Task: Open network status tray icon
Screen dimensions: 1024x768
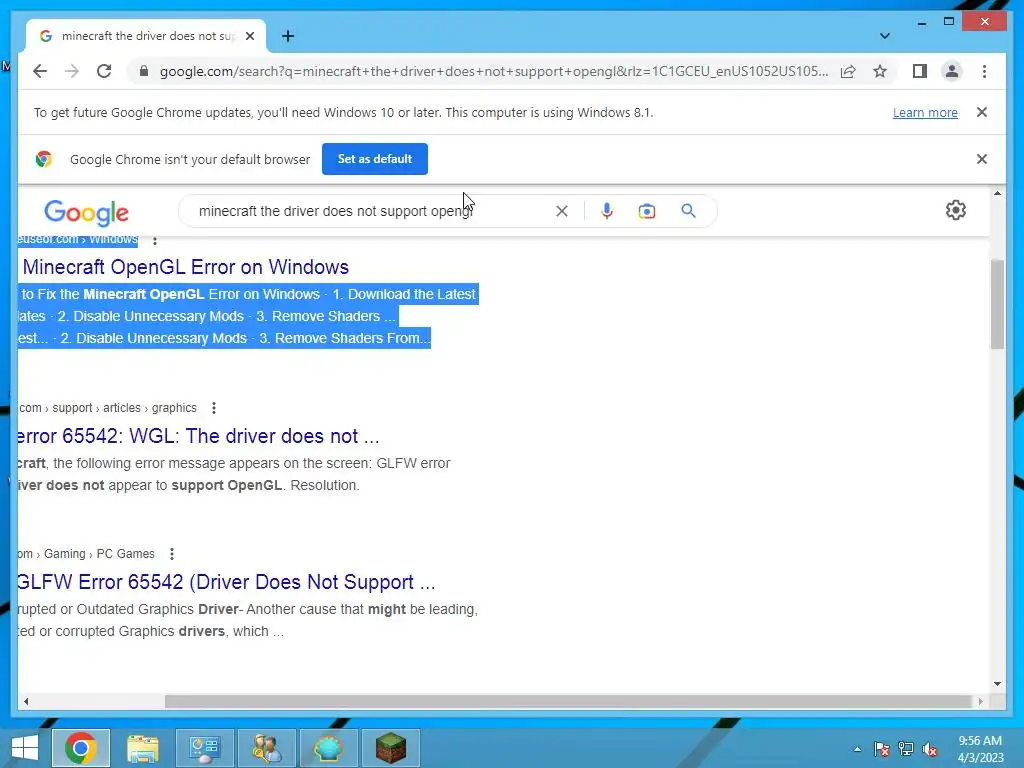Action: (906, 749)
